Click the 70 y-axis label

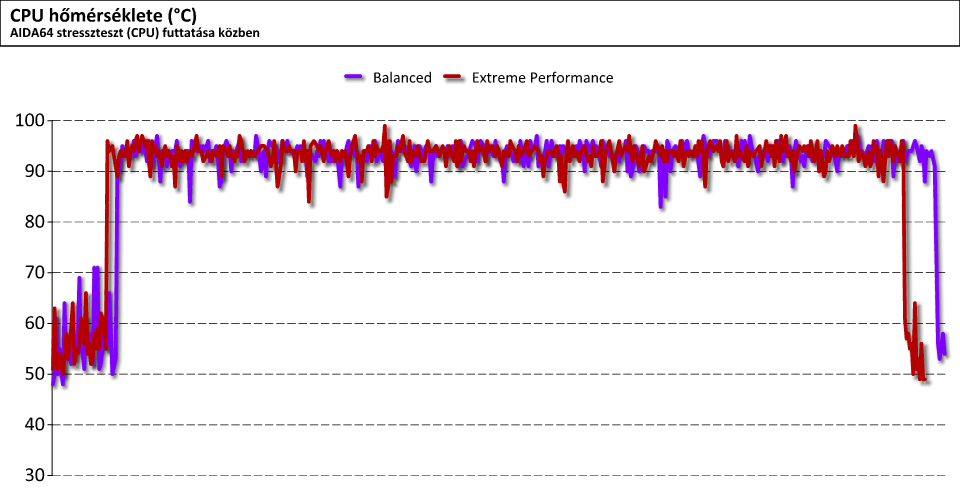[x=35, y=272]
